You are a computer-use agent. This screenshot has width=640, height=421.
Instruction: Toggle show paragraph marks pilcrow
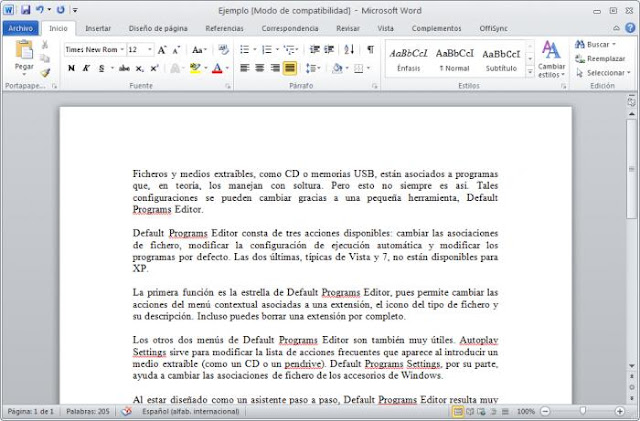coord(370,50)
